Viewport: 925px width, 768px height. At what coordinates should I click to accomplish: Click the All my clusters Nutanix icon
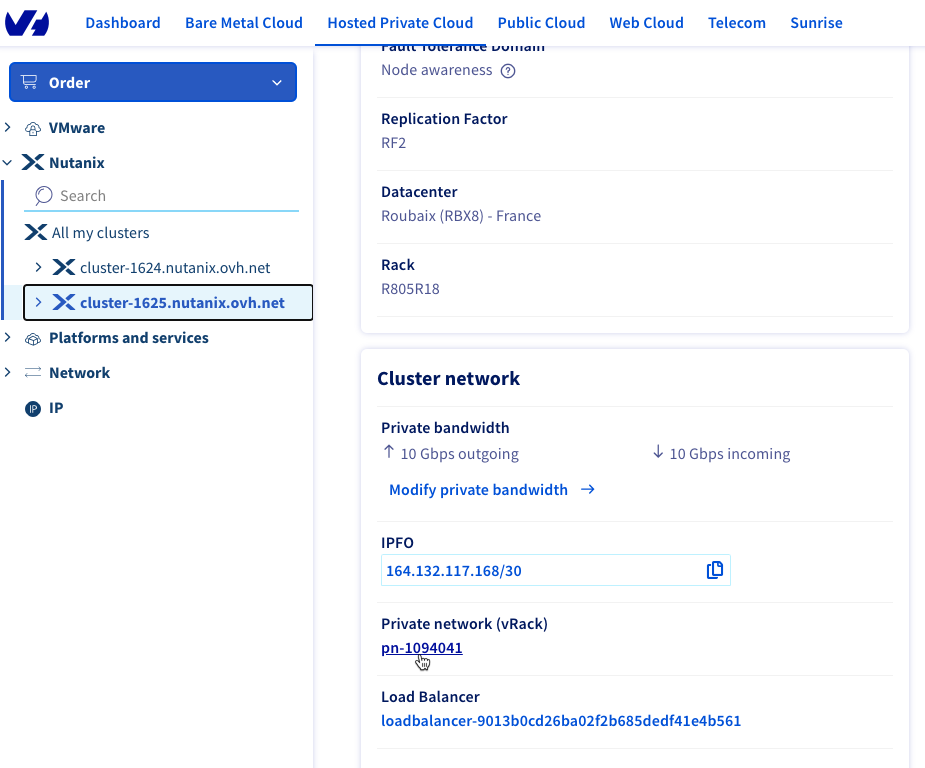click(x=35, y=232)
